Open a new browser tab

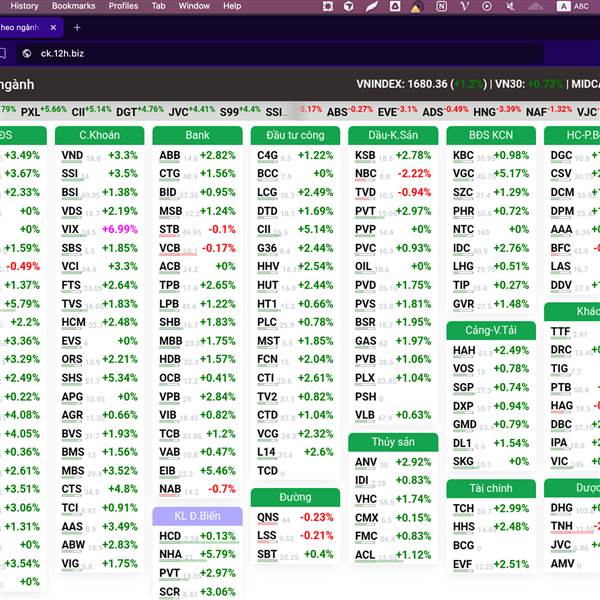77,28
